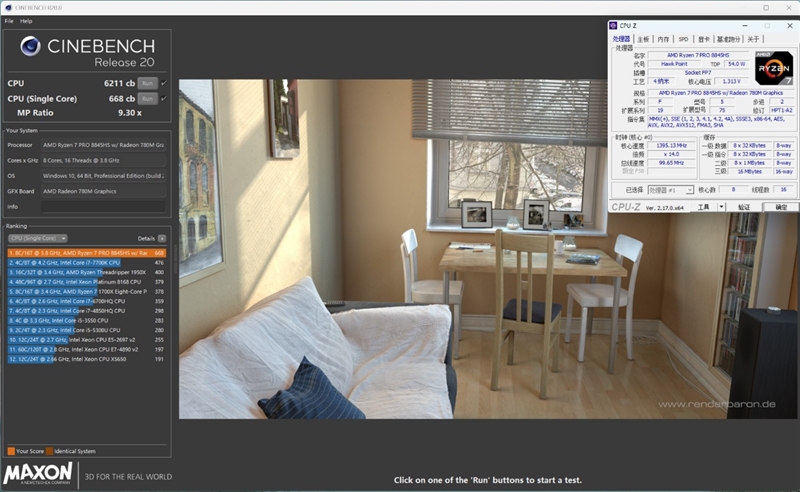800x492 pixels.
Task: Expand the CPU (Single Core) ranking dropdown
Action: click(37, 238)
